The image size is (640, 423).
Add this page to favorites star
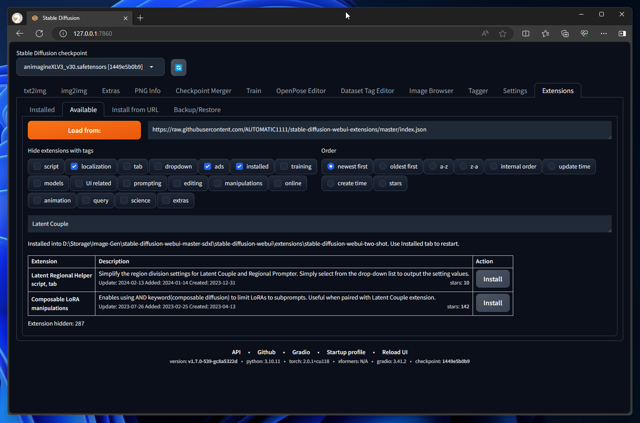(x=502, y=33)
